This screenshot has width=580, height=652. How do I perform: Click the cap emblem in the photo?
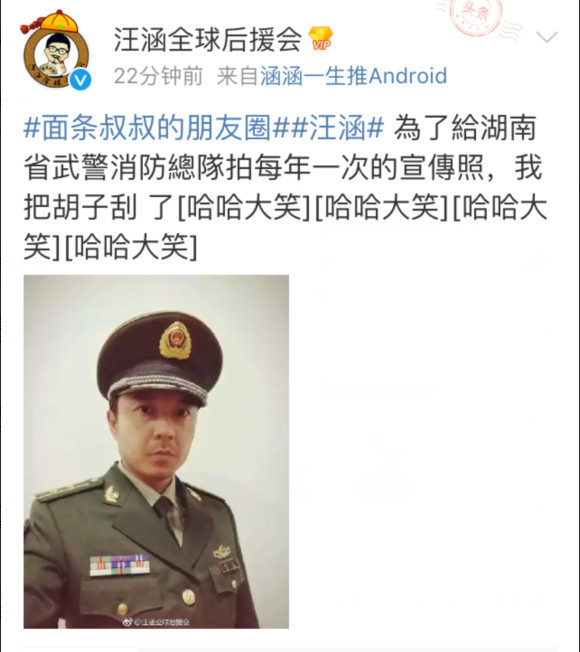coord(175,340)
